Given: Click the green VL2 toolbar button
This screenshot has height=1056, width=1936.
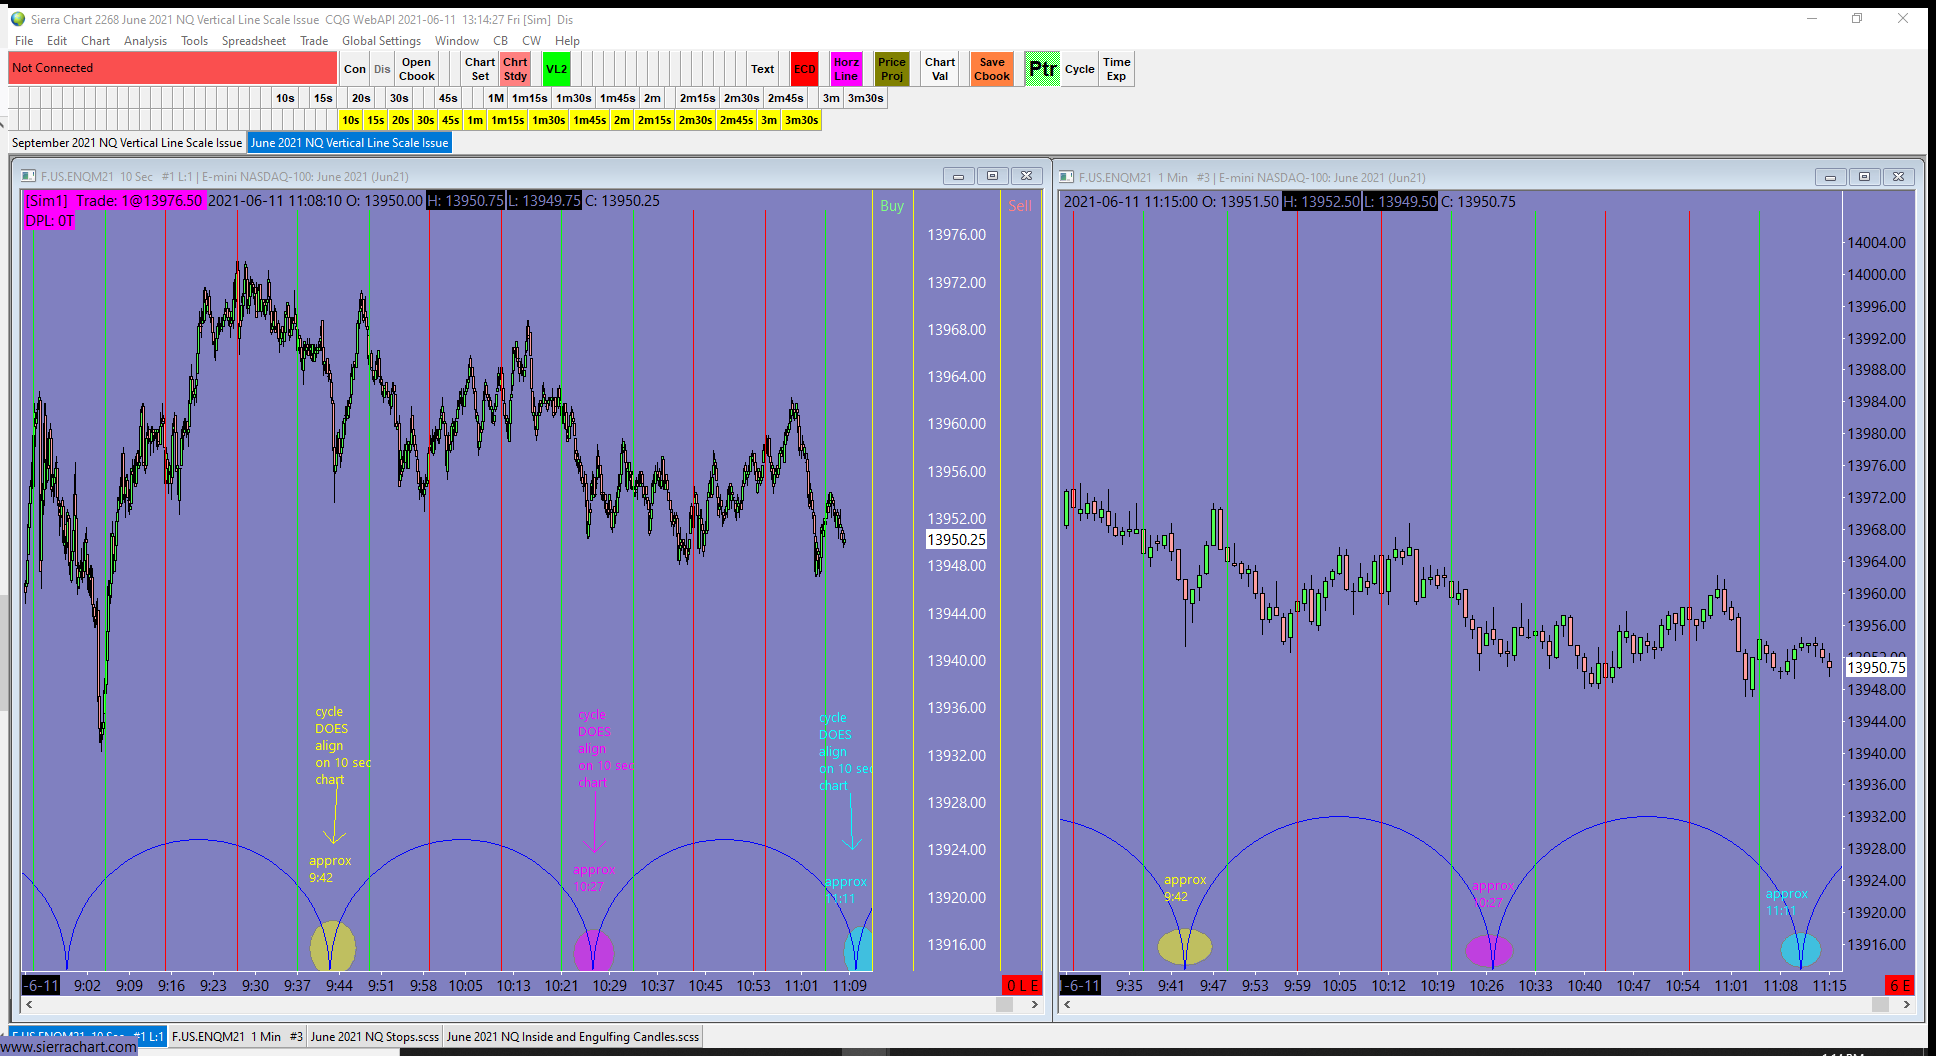Looking at the screenshot, I should [556, 69].
